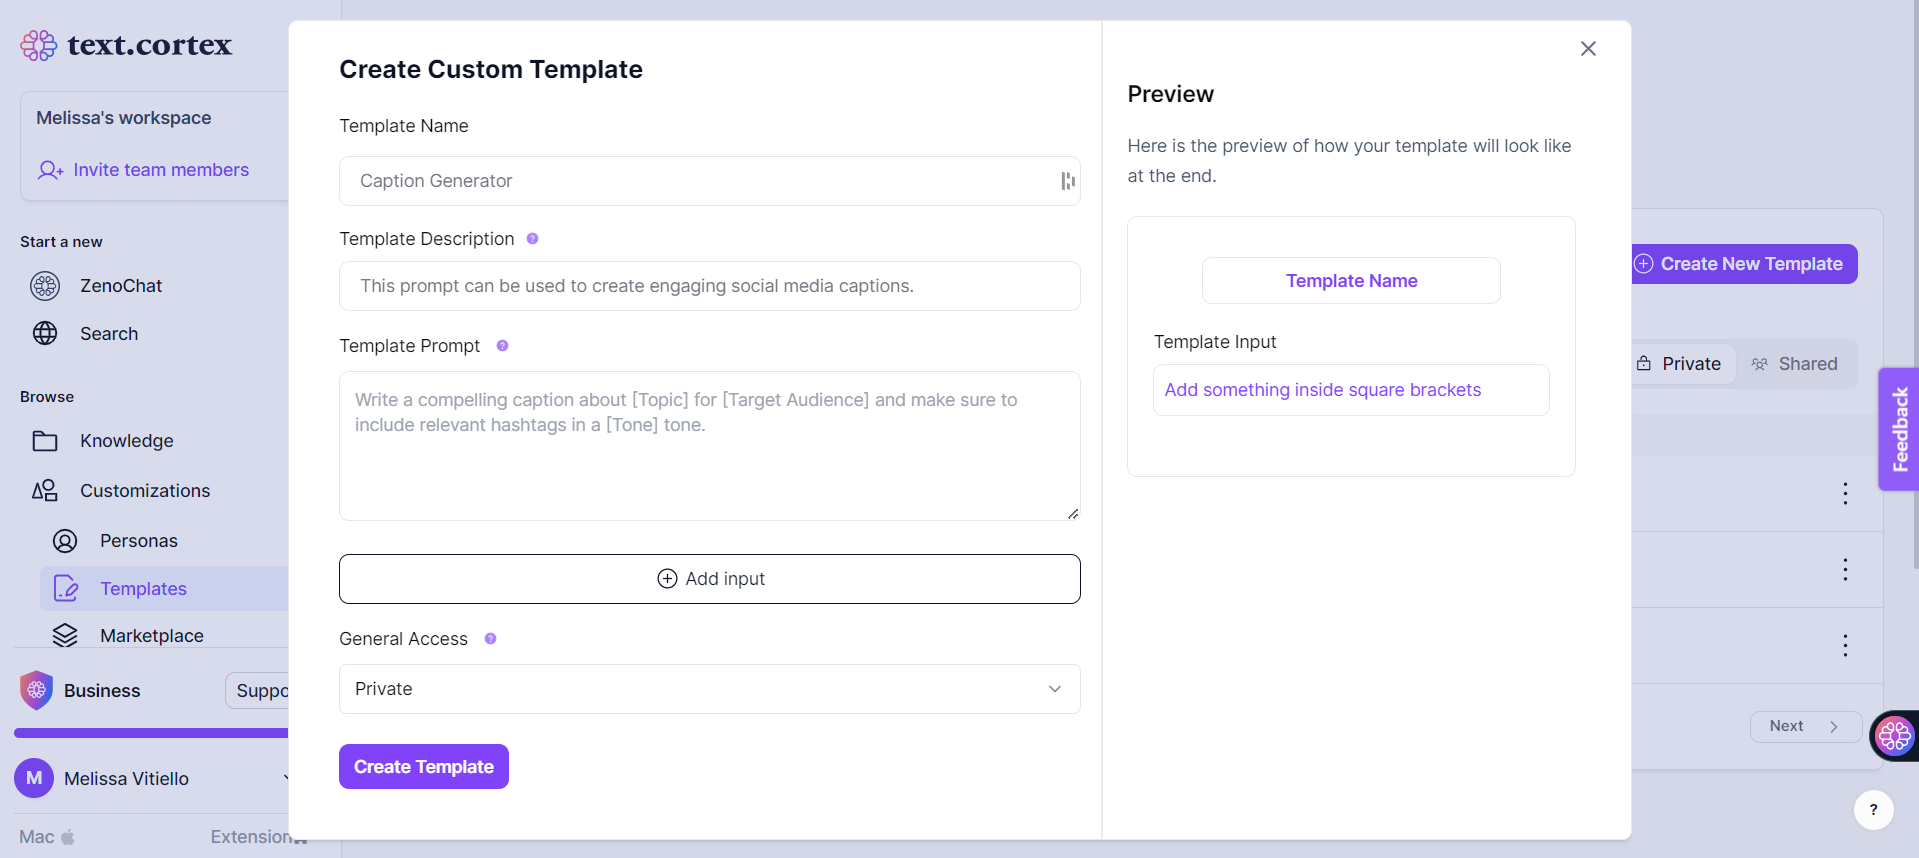The image size is (1919, 858).
Task: Open the General Access Private dropdown
Action: pyautogui.click(x=709, y=689)
